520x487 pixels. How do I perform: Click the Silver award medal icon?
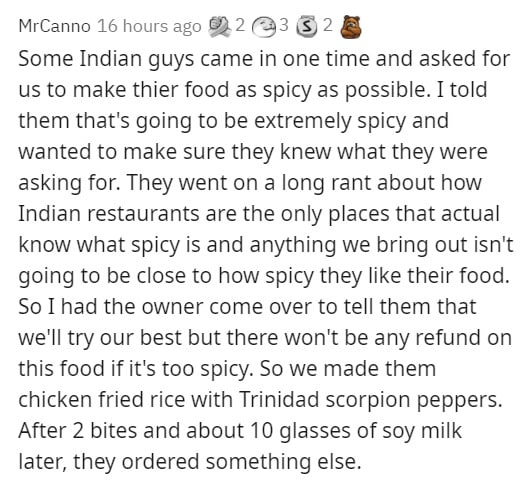306,28
